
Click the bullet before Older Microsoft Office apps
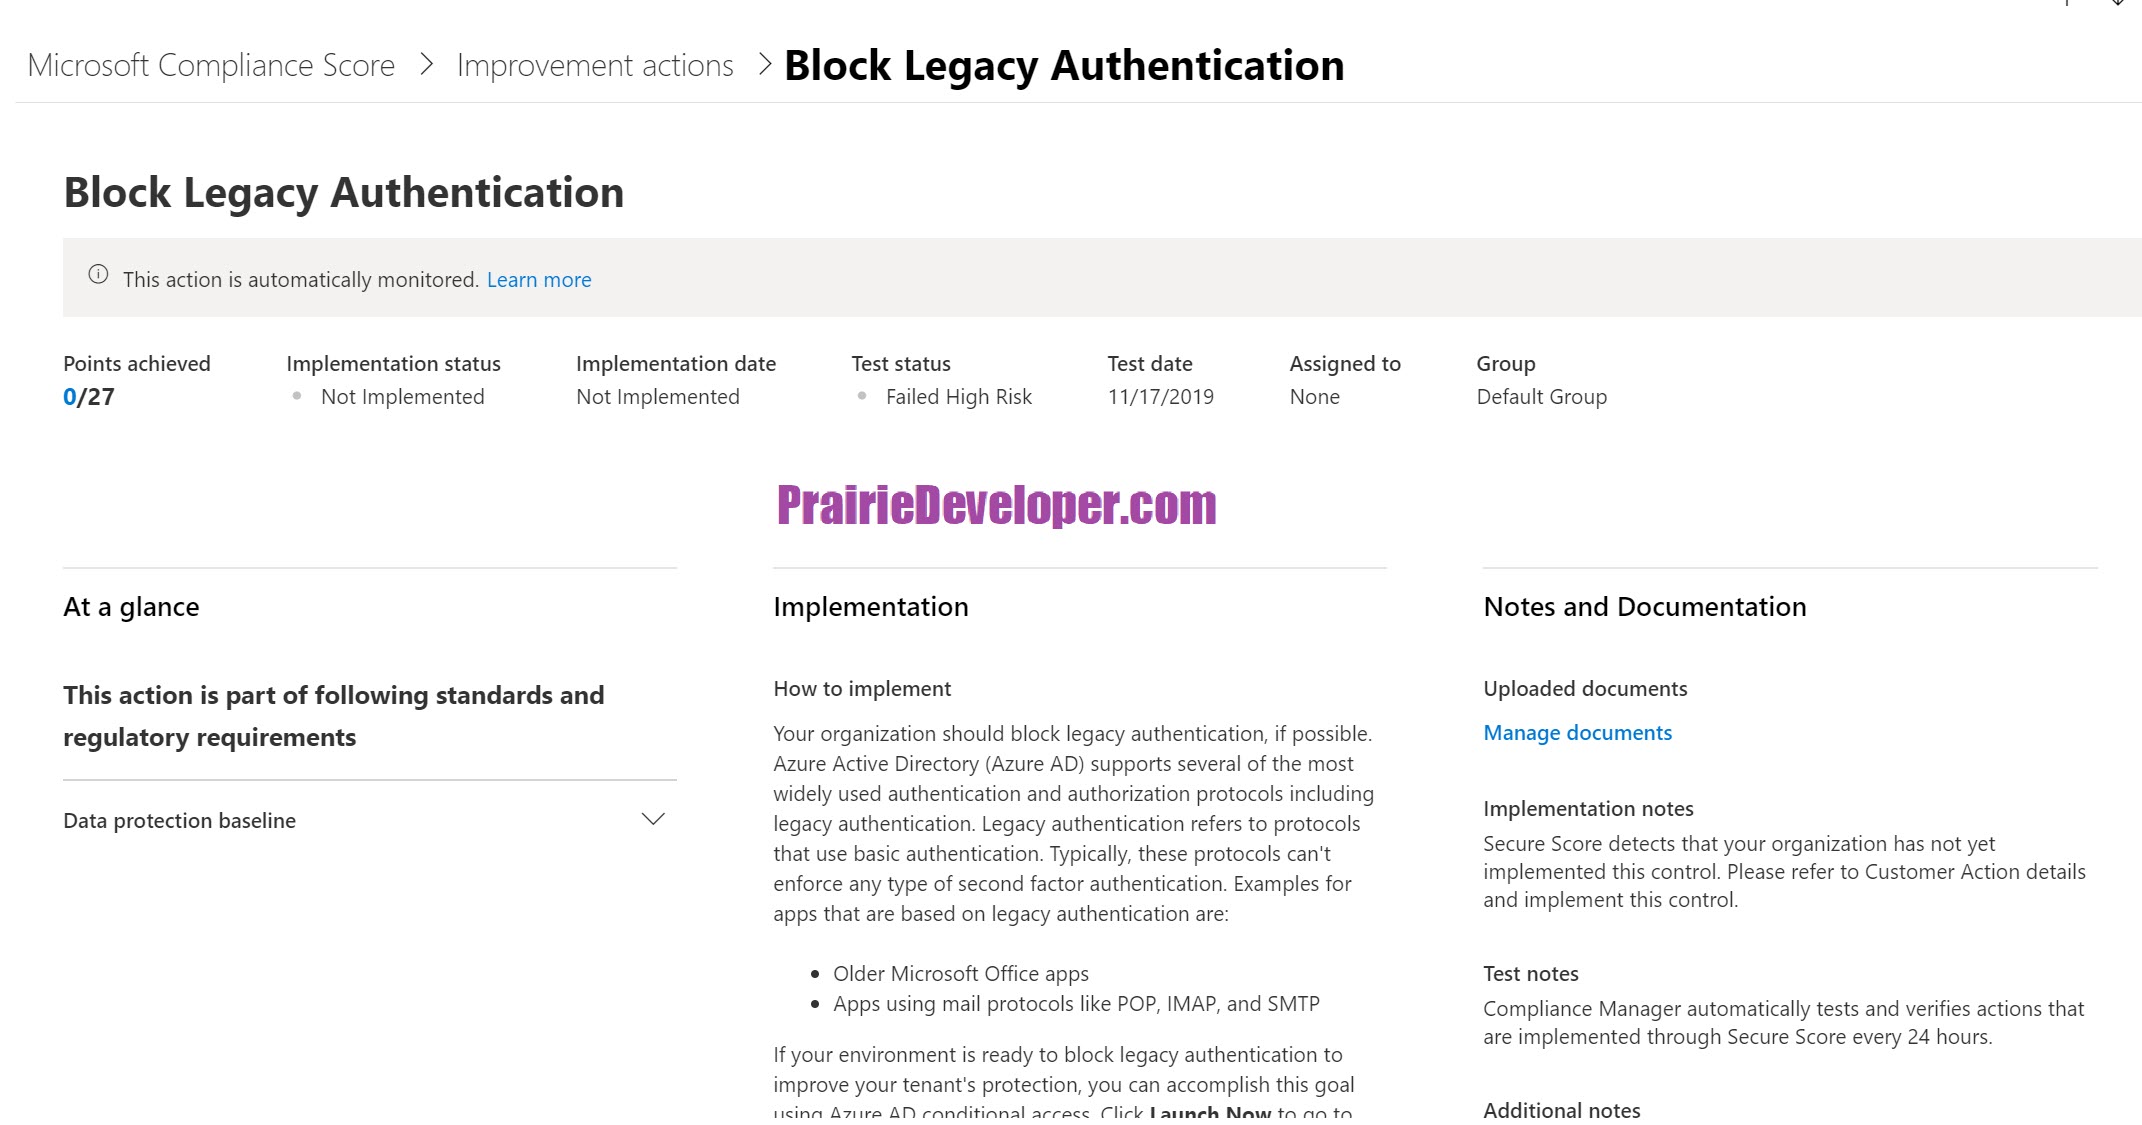(x=815, y=974)
